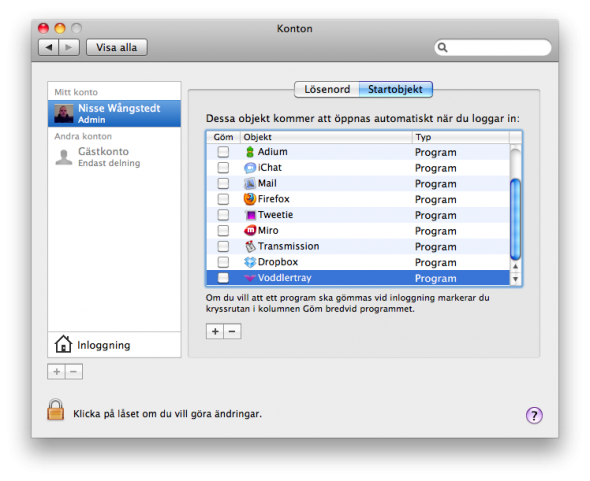Select the Firefox icon row
The height and width of the screenshot is (481, 590).
(x=250, y=199)
